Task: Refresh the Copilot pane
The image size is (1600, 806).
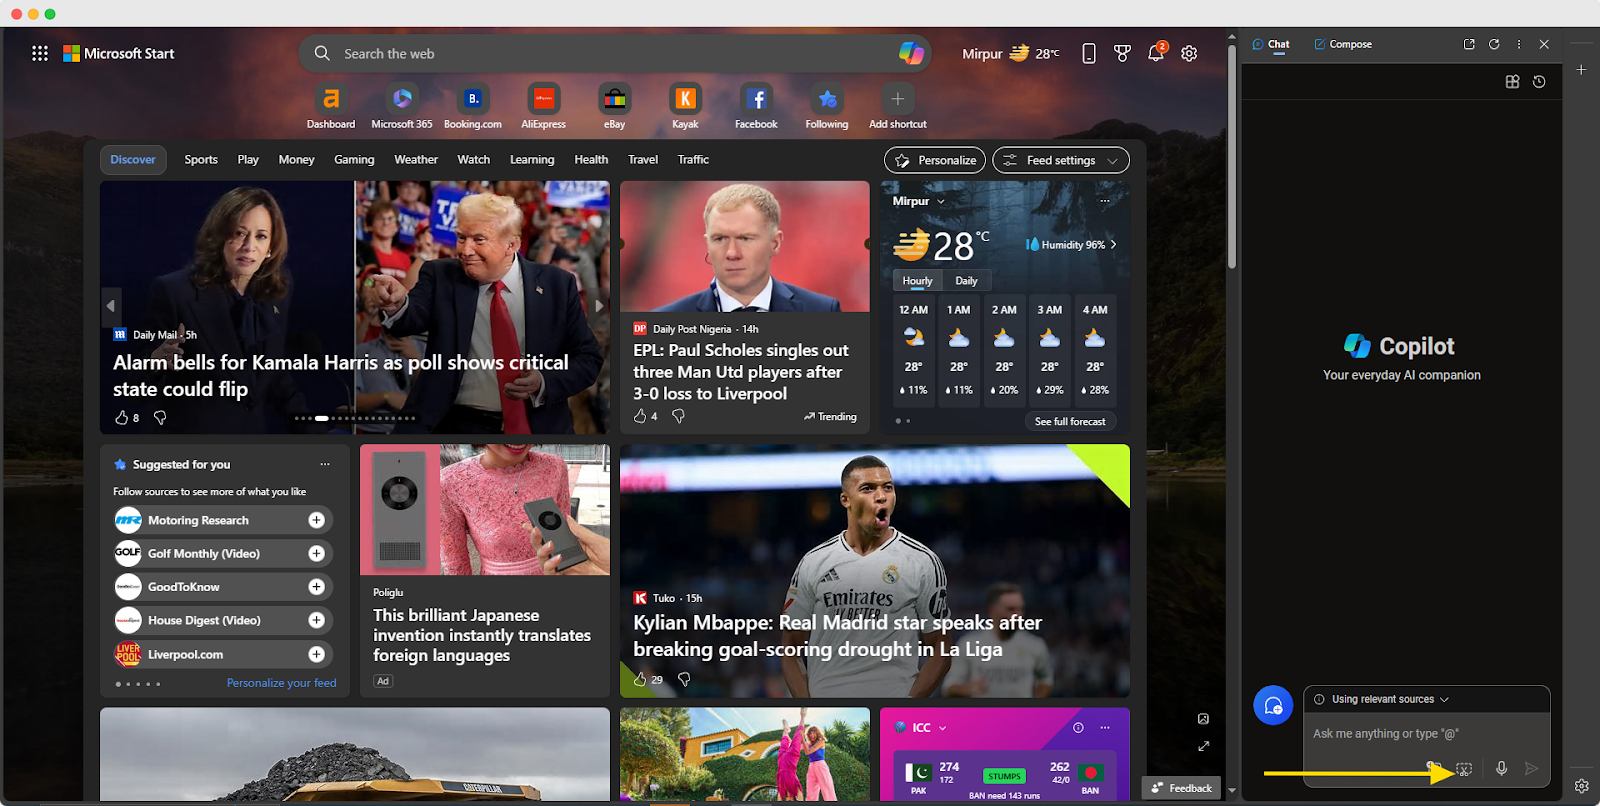Action: point(1494,44)
